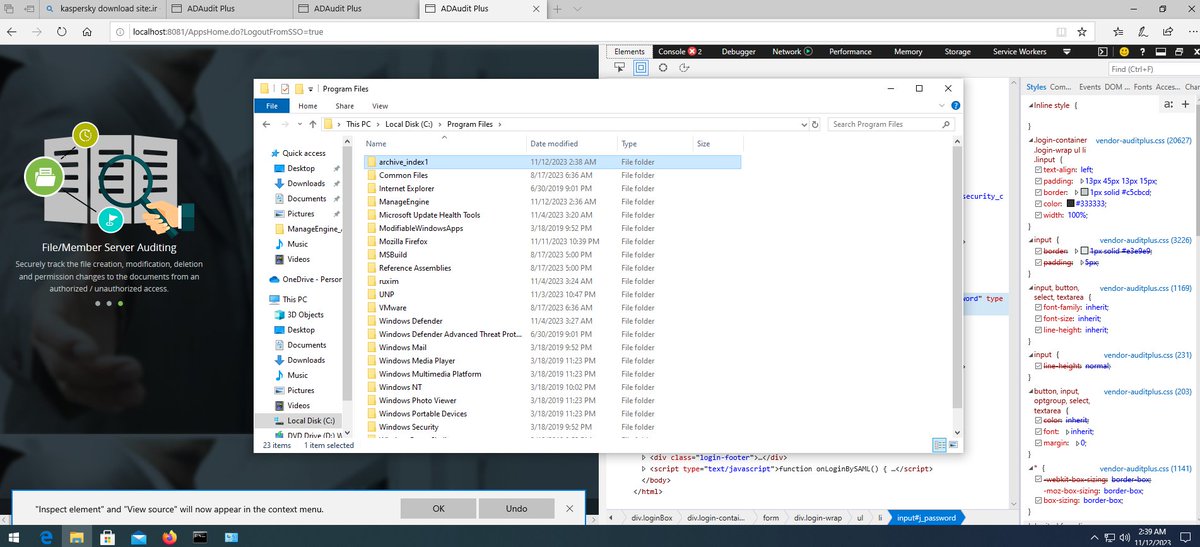Click the Windows Start button

pyautogui.click(x=15, y=537)
